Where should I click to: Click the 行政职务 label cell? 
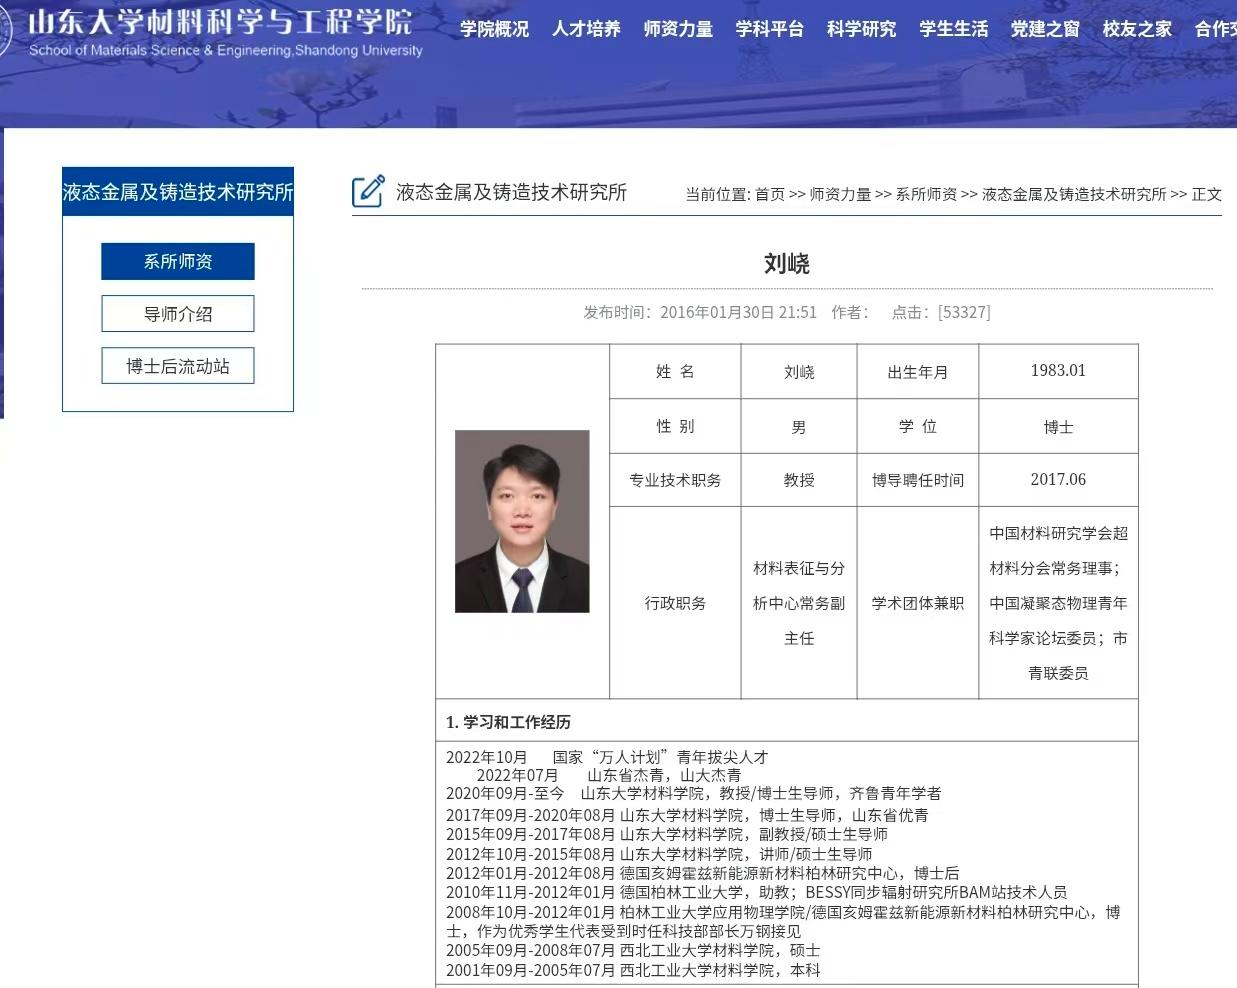point(675,603)
